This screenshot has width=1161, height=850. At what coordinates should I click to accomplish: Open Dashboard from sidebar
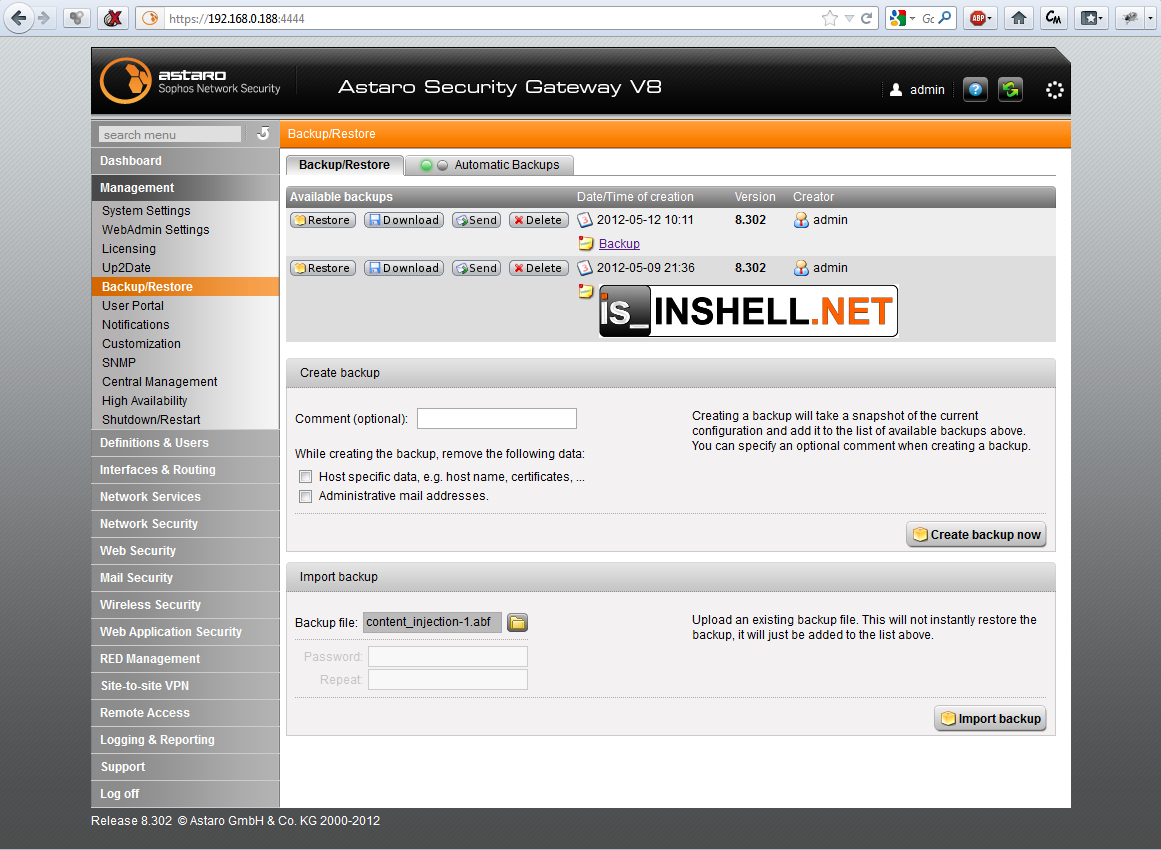185,161
